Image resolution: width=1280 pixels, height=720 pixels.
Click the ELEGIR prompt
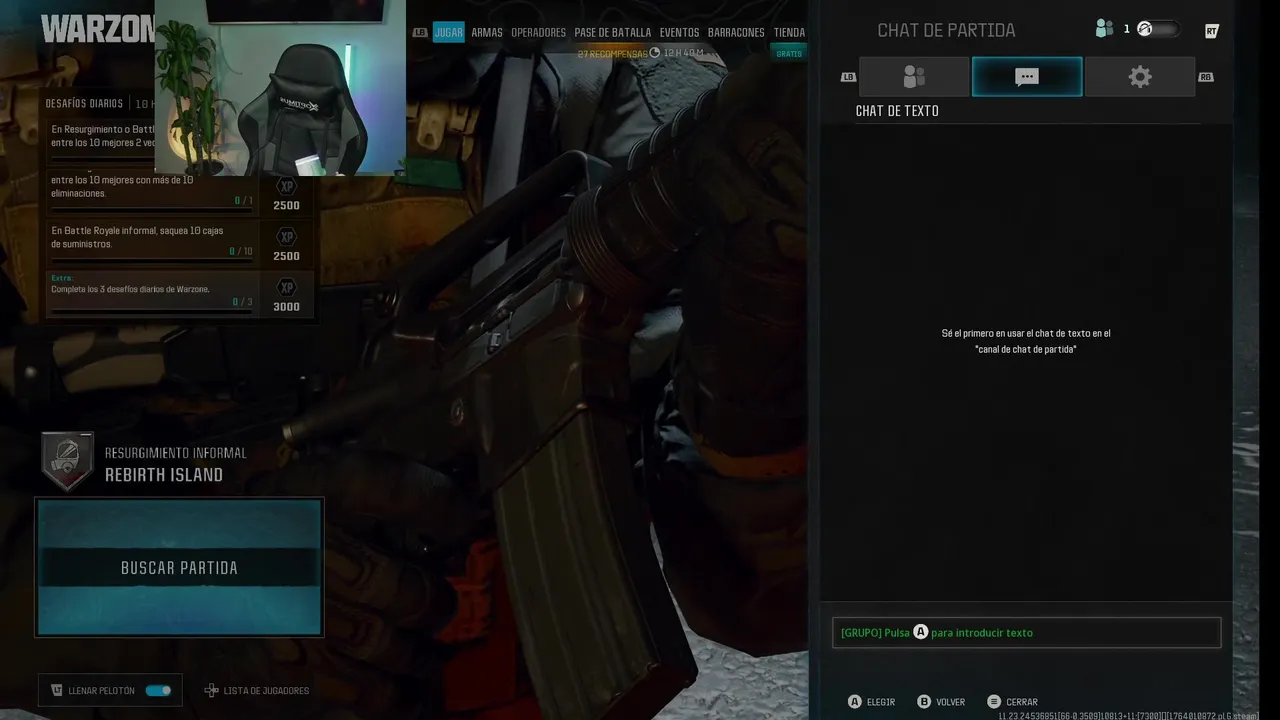click(x=881, y=702)
